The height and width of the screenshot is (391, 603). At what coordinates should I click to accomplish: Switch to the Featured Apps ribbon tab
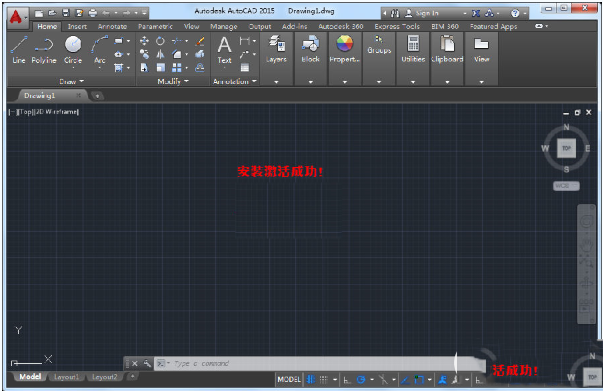(x=493, y=27)
